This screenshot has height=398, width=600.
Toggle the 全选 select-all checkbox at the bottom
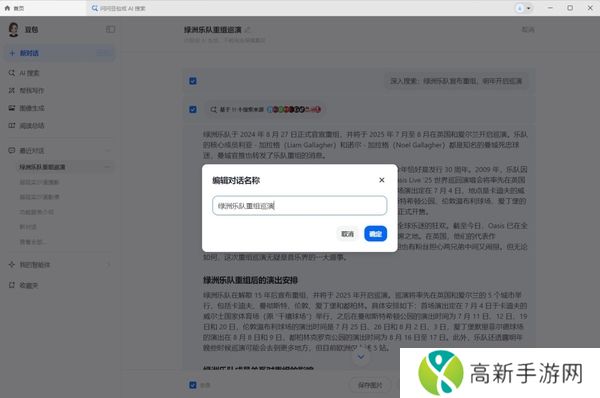pos(193,385)
